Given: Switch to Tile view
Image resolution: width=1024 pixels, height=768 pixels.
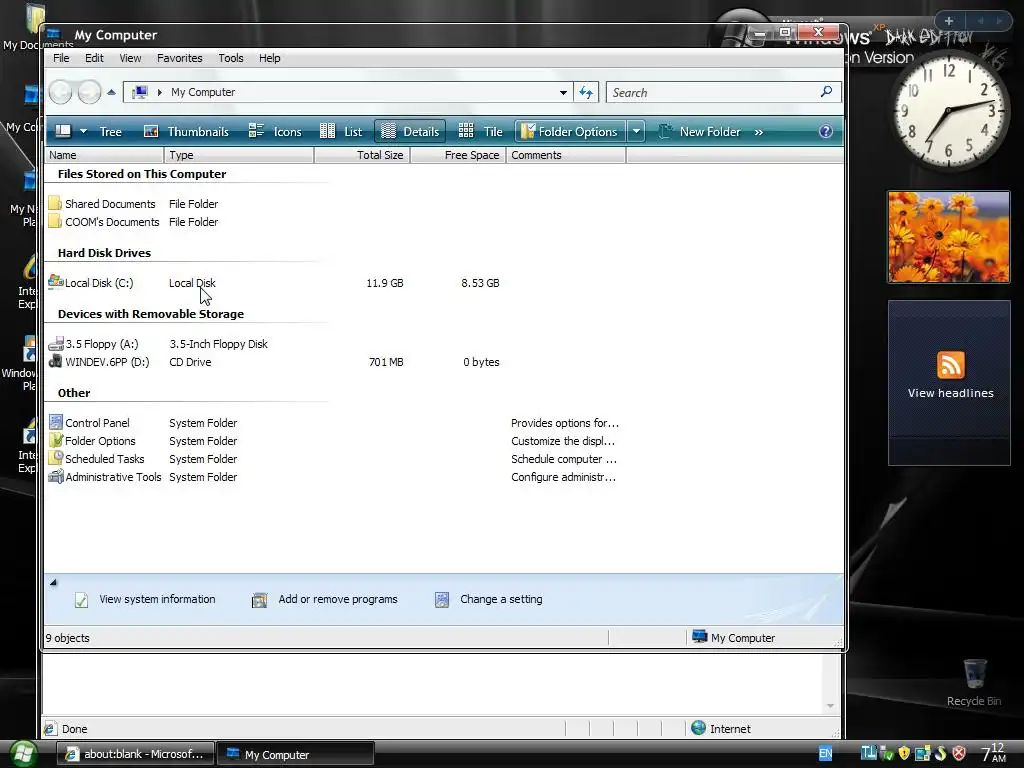Looking at the screenshot, I should [481, 131].
